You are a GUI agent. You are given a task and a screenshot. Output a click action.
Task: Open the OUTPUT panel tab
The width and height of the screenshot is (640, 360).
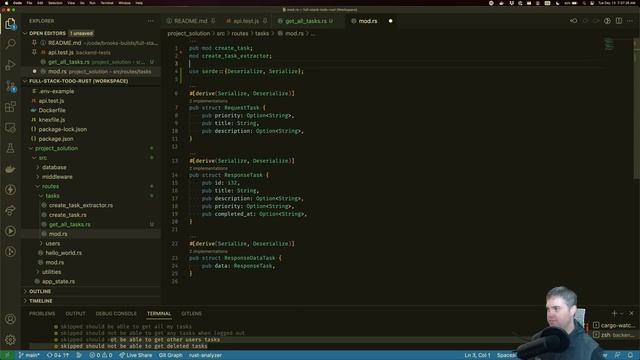76,314
